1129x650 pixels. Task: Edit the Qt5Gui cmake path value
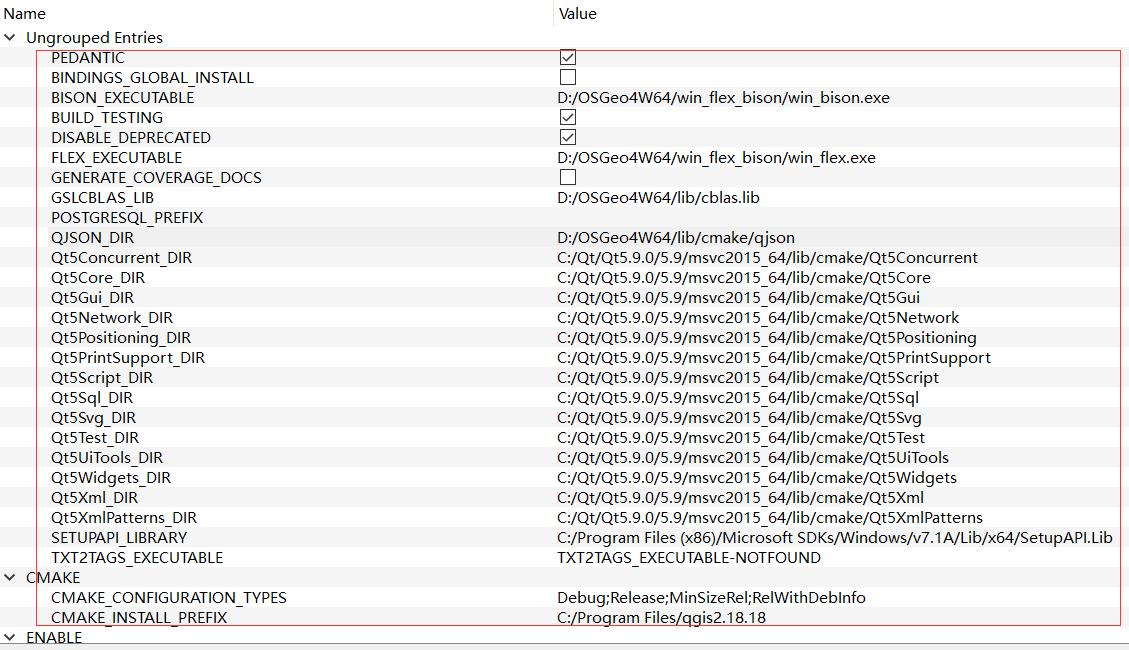pos(739,297)
